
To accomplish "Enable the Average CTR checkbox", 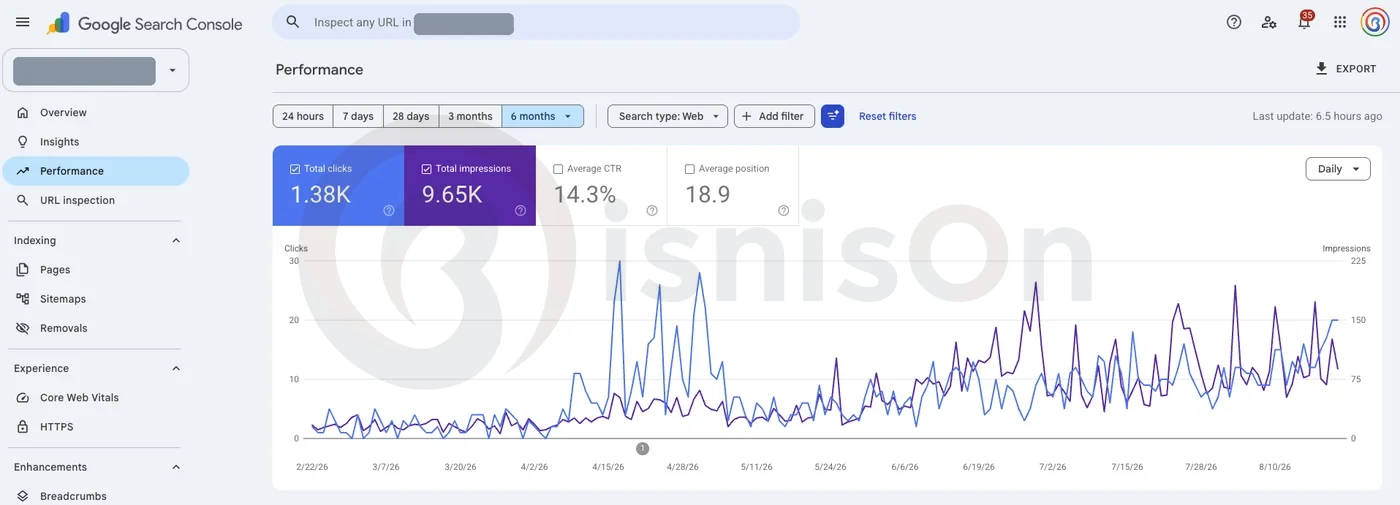I will tap(558, 169).
